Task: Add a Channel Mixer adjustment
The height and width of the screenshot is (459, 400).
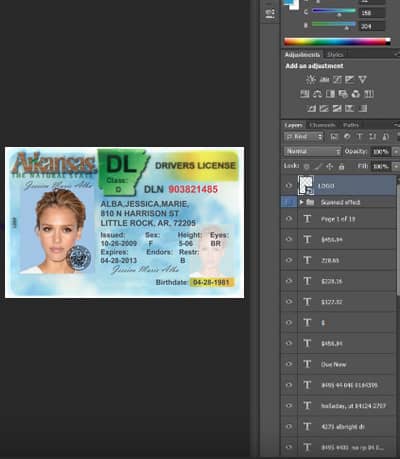Action: pyautogui.click(x=356, y=94)
